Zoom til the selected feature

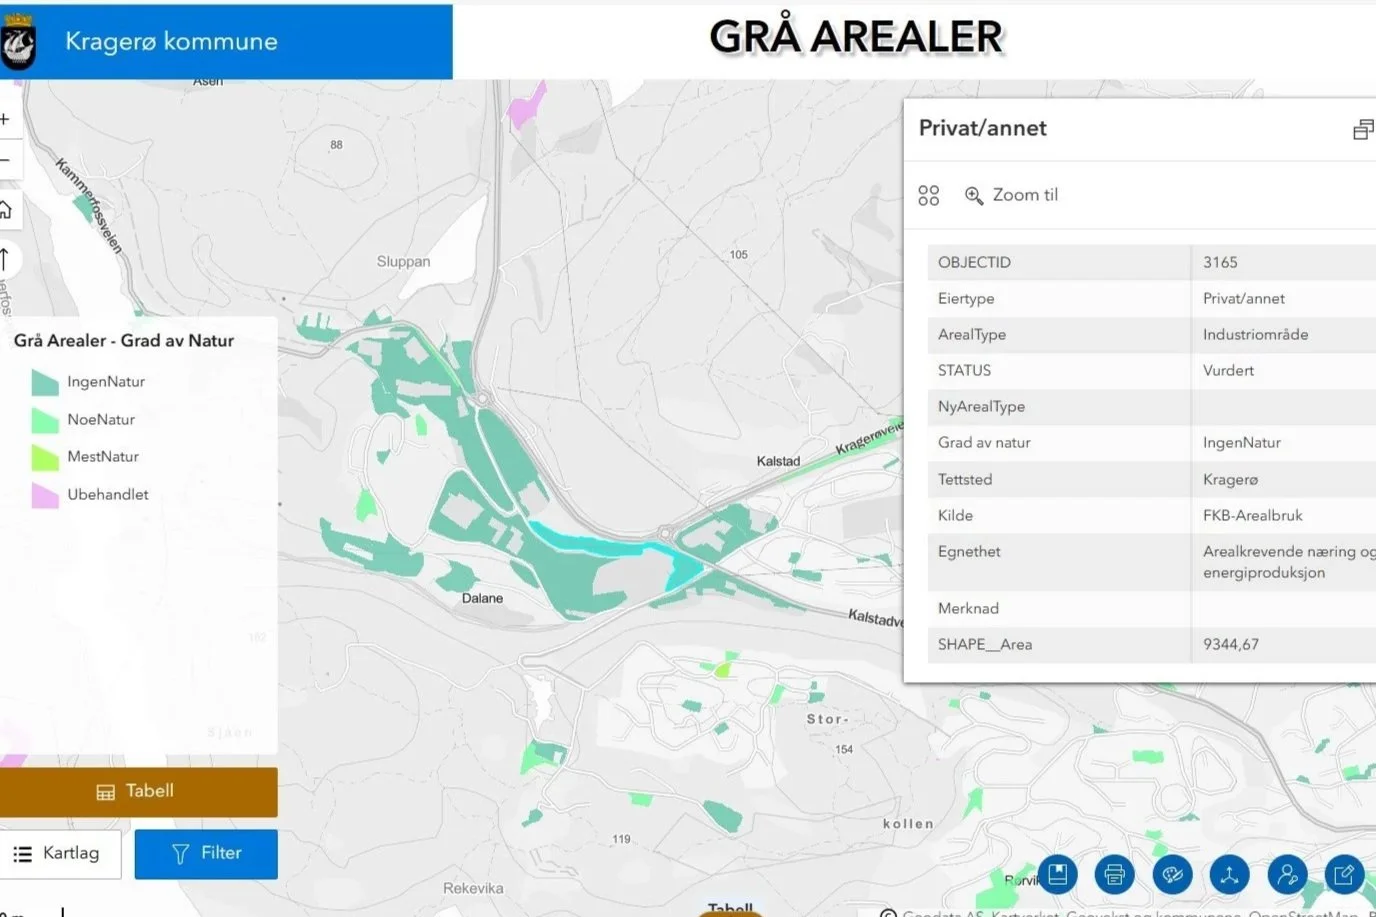coord(1011,195)
